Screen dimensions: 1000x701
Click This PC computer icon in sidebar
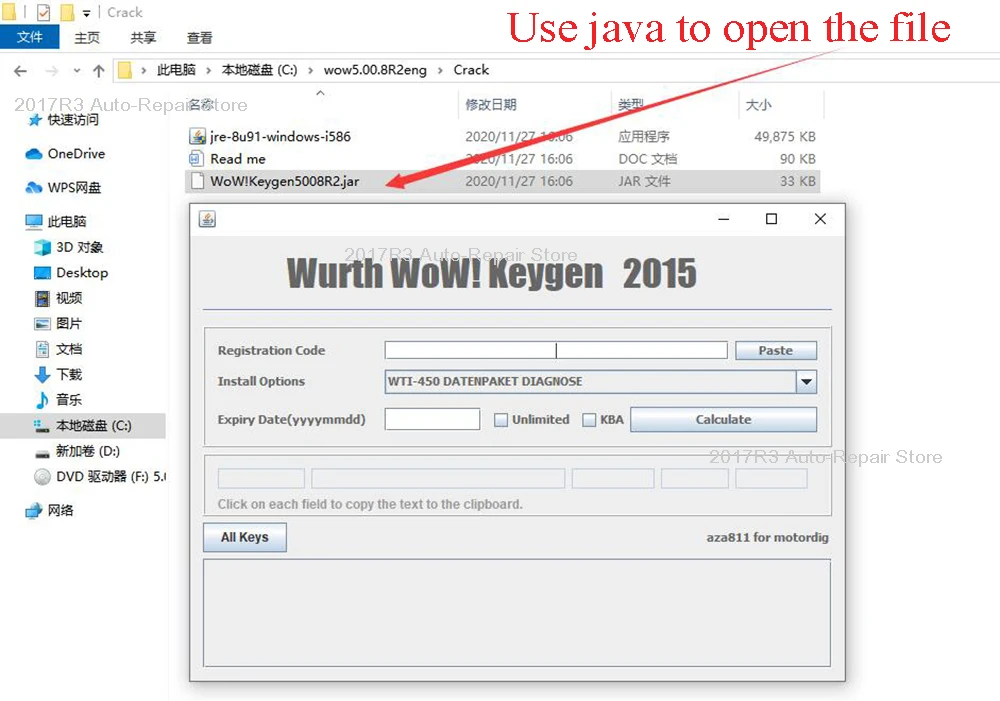[34, 221]
